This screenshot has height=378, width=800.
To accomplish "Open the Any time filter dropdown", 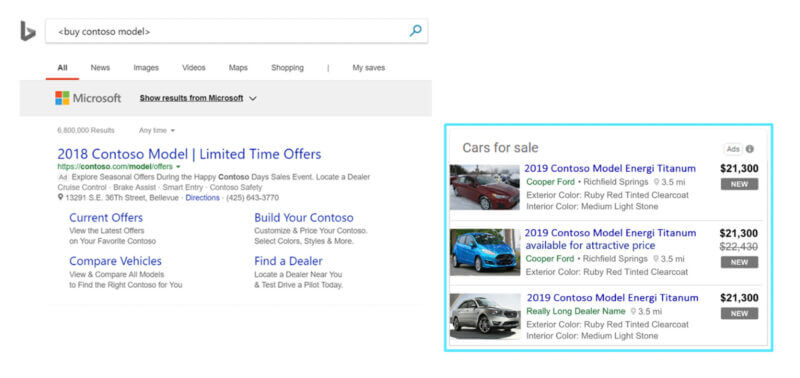I will pyautogui.click(x=157, y=131).
